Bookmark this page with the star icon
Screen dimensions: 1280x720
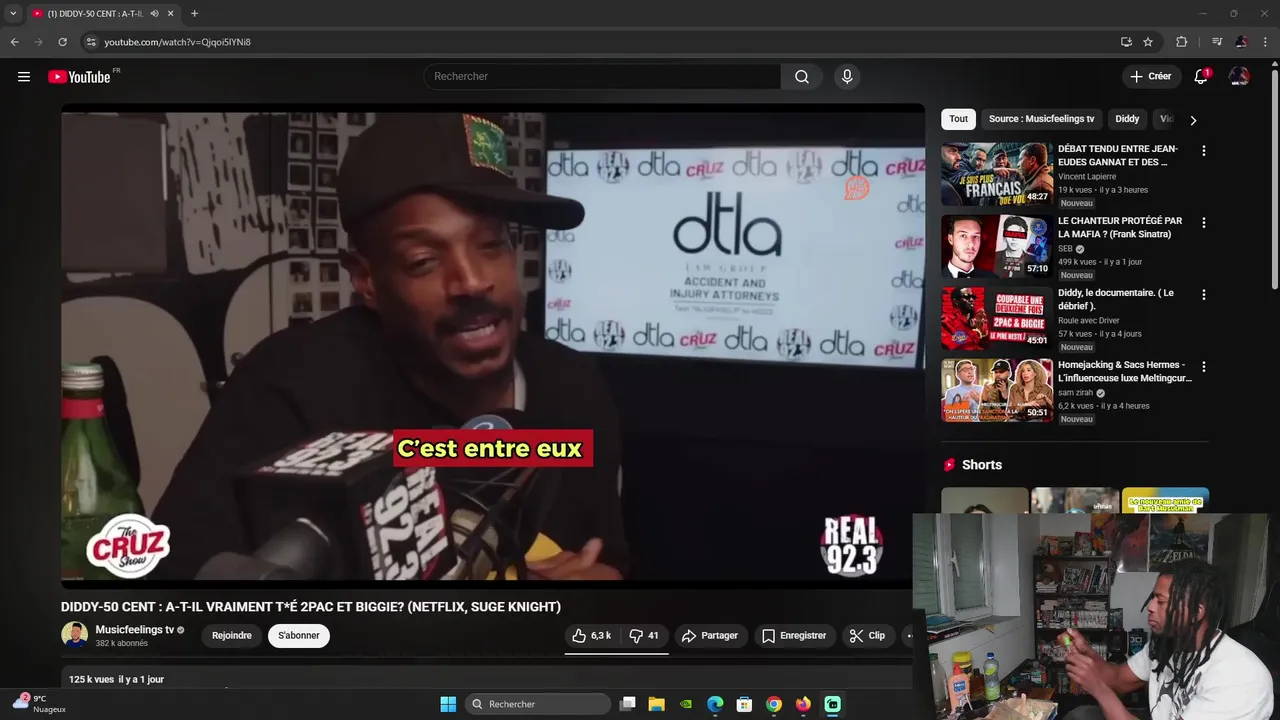(1148, 42)
